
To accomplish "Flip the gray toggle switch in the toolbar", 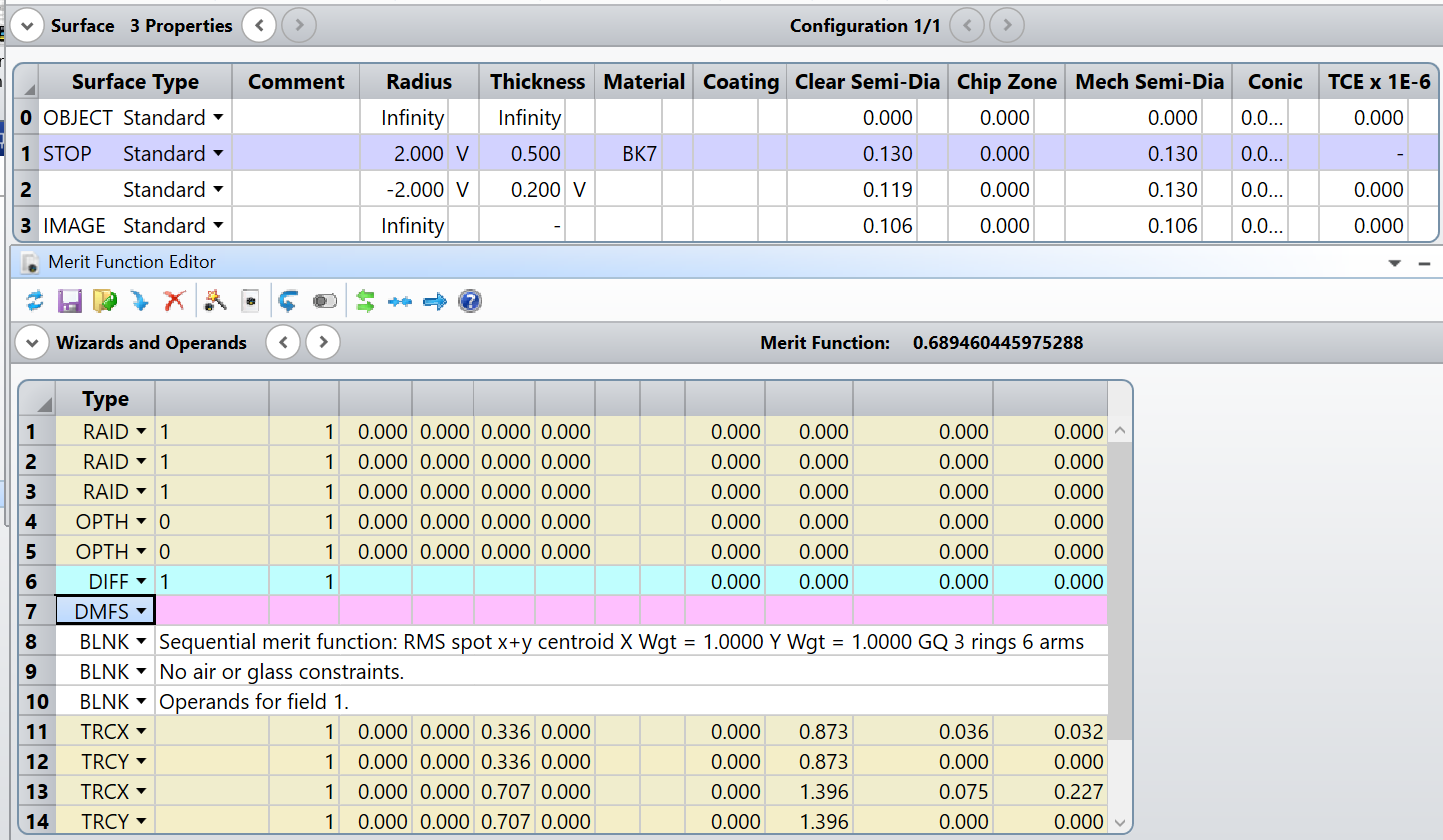I will [x=326, y=301].
